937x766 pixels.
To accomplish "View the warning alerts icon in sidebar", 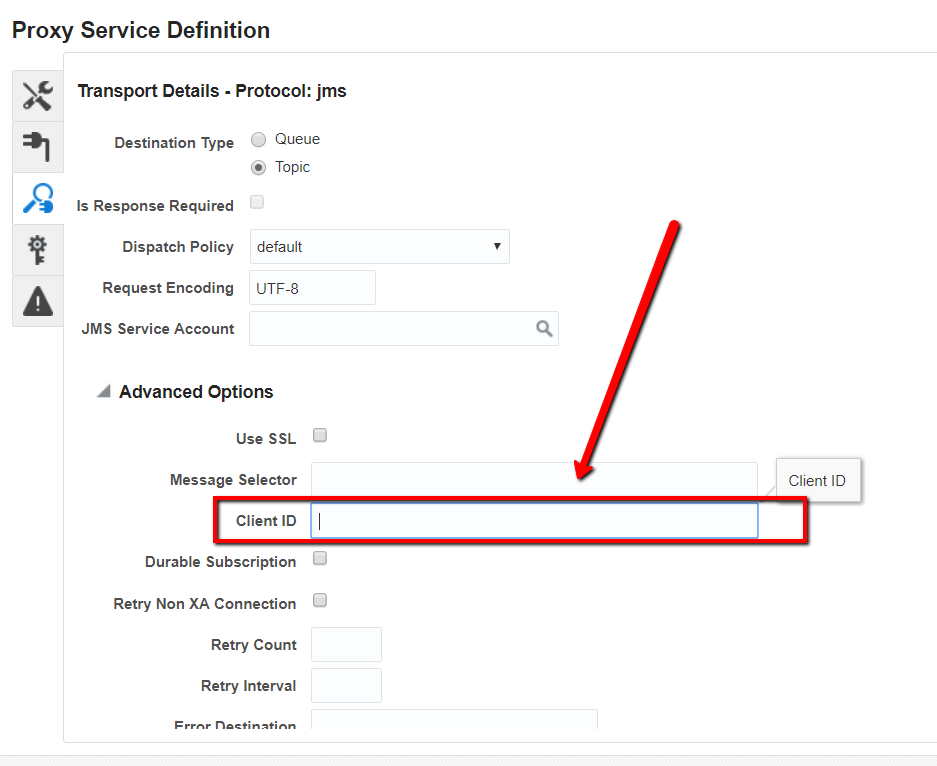I will coord(36,300).
